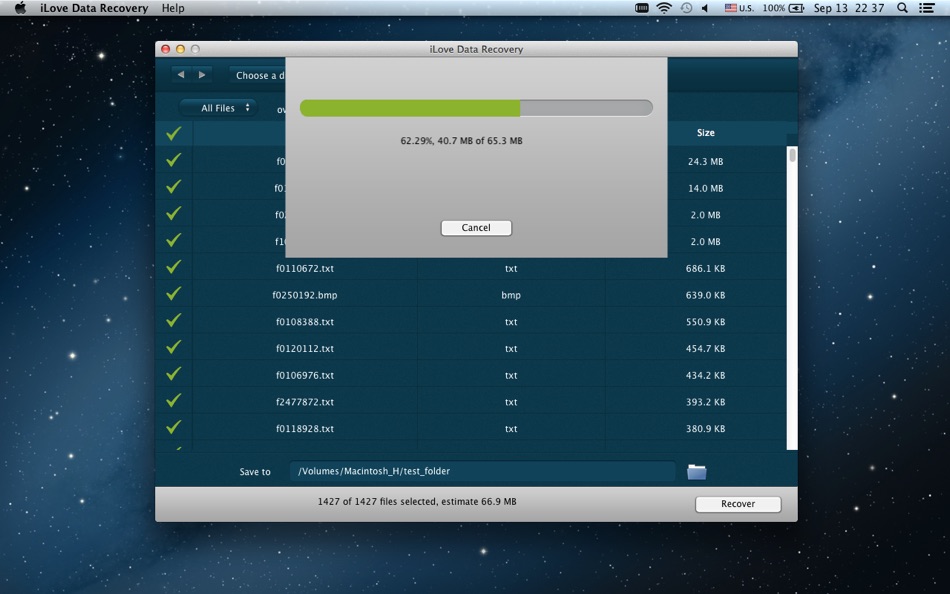Select the f0106976.txt file name
950x594 pixels.
coord(305,375)
